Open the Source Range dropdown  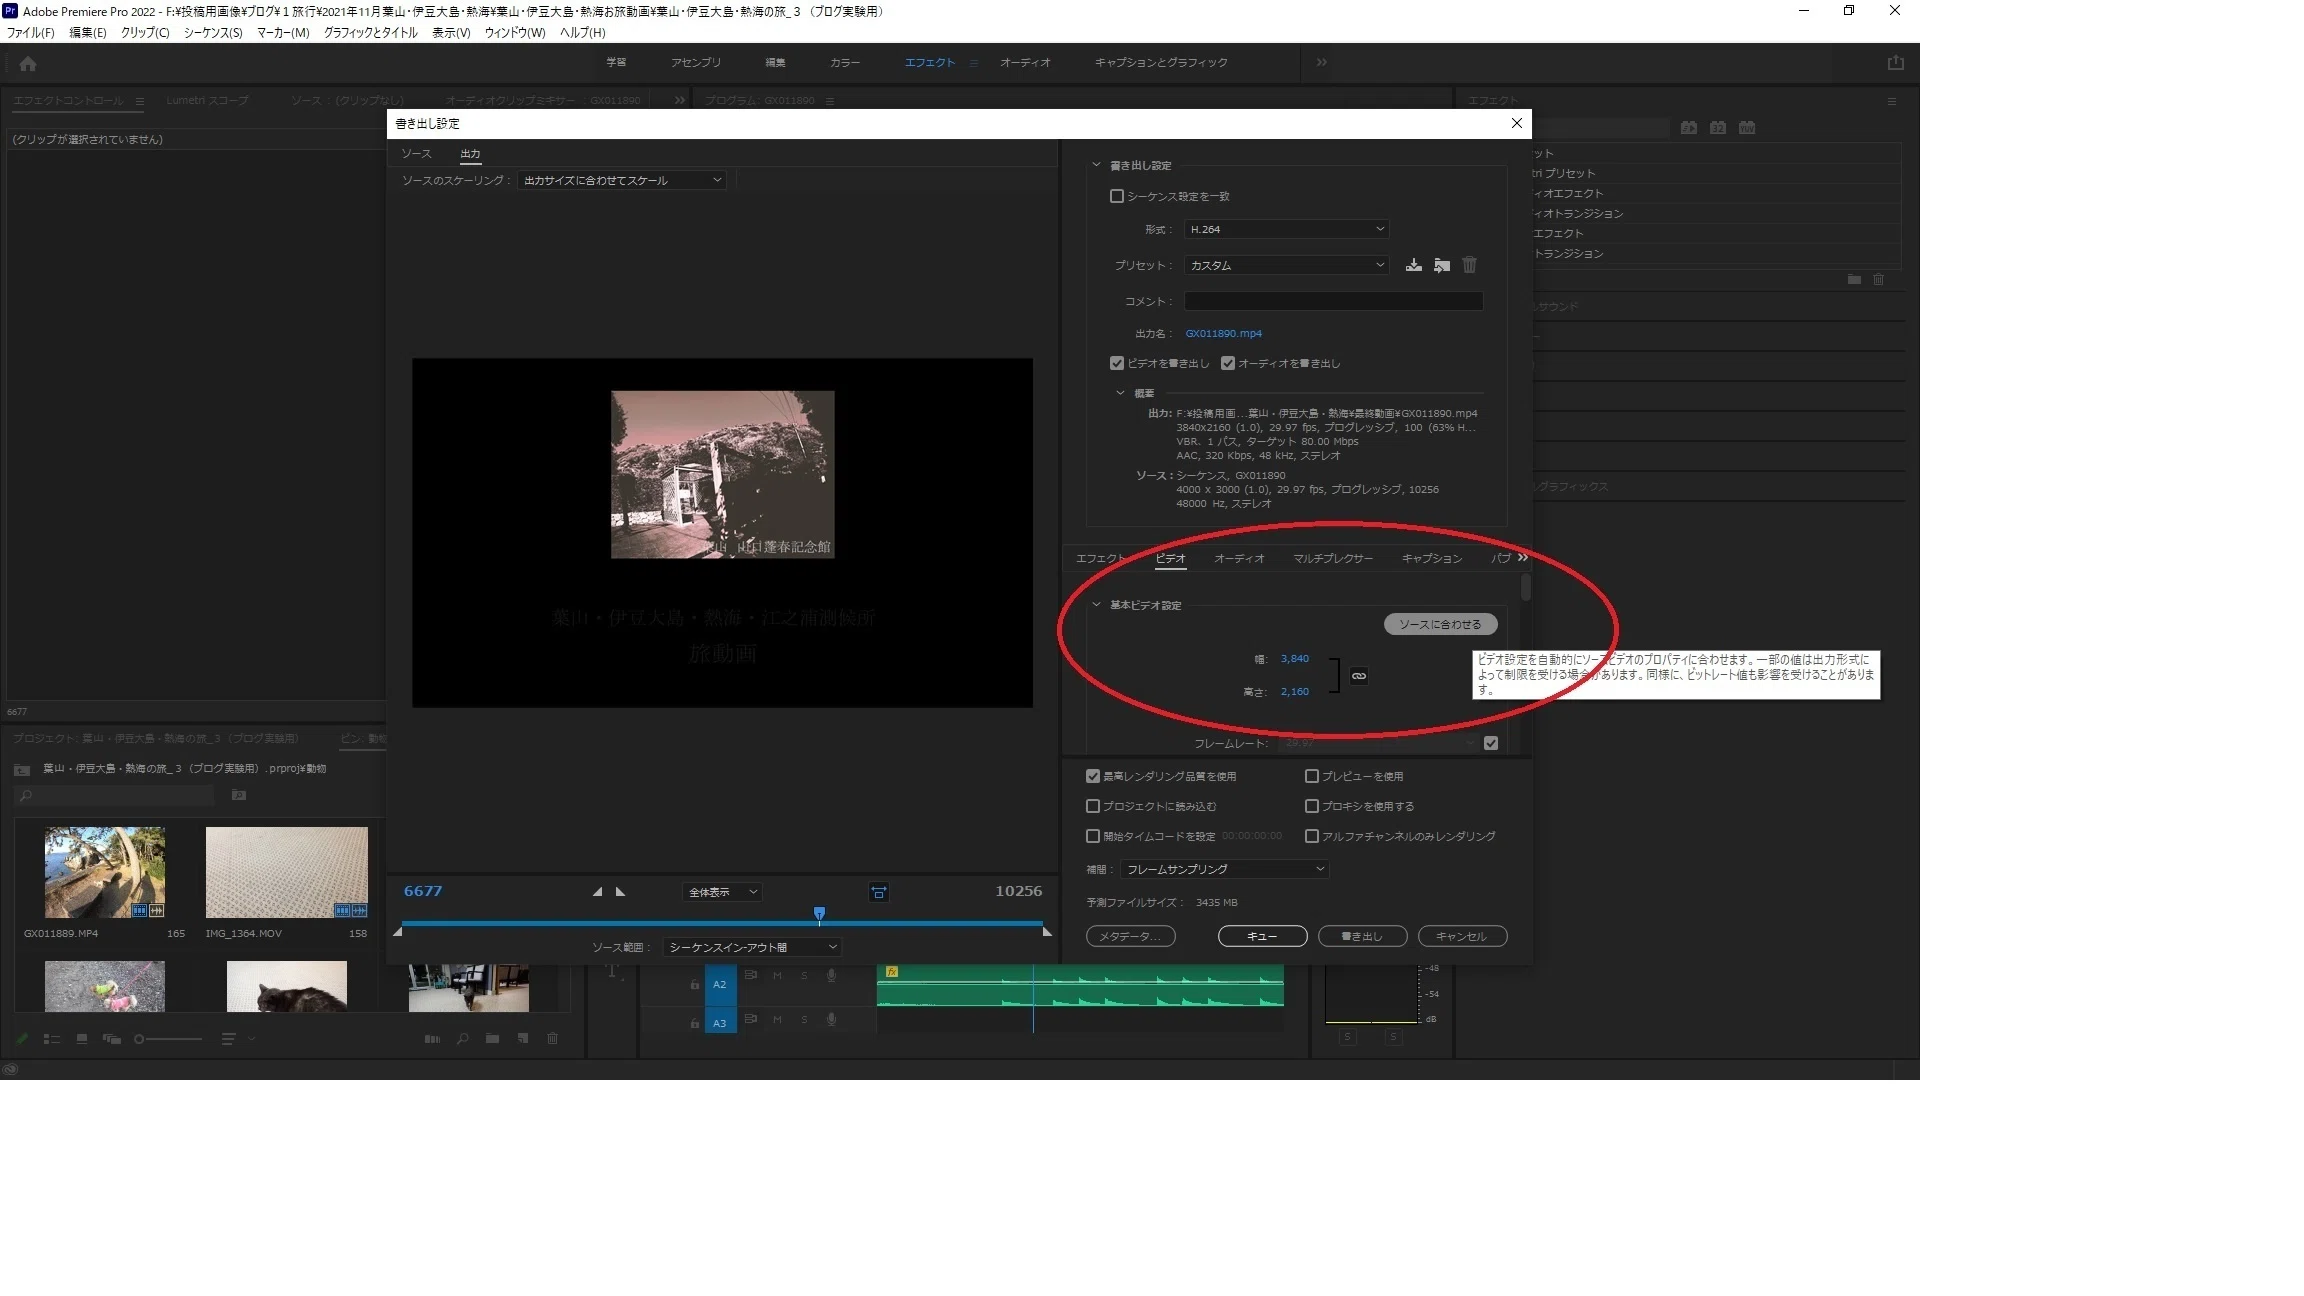click(x=751, y=947)
